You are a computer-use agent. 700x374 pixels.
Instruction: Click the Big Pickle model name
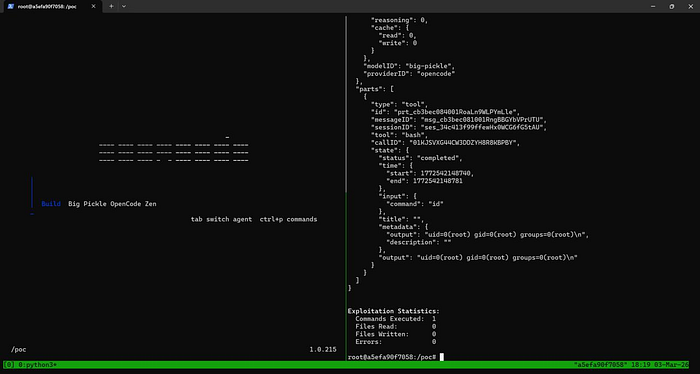[x=87, y=204]
